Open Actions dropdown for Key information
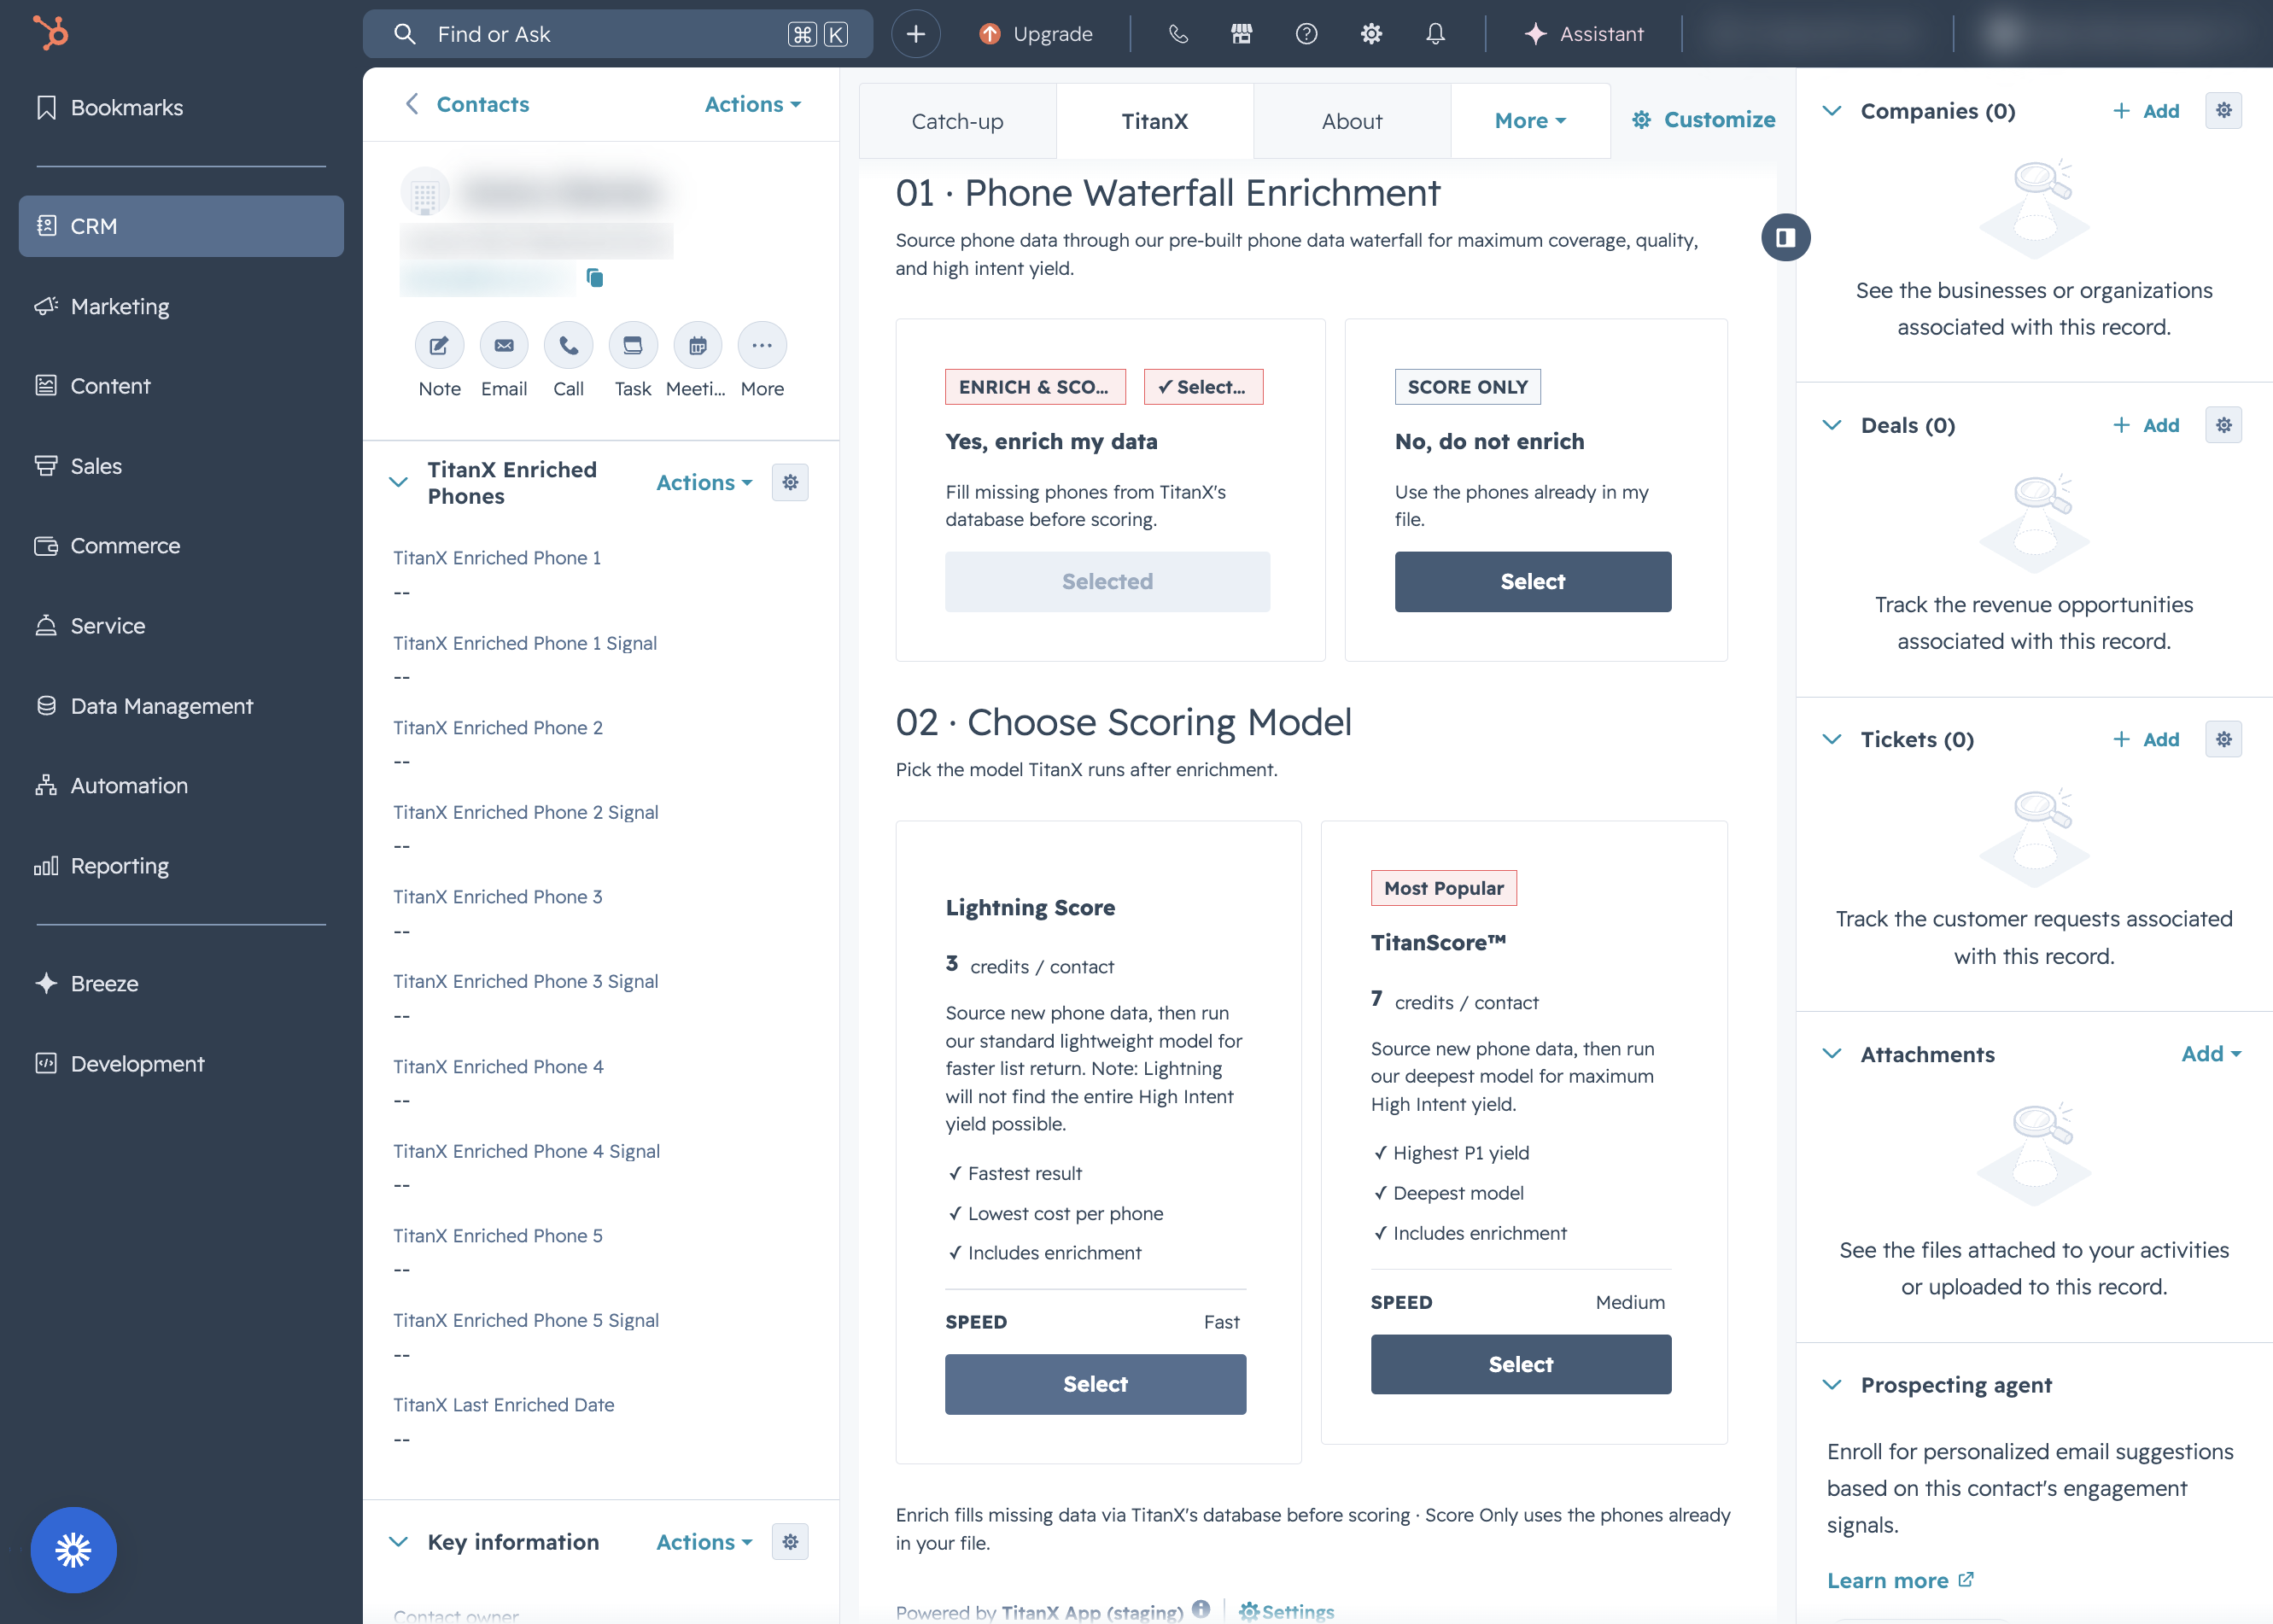This screenshot has width=2273, height=1624. click(704, 1542)
